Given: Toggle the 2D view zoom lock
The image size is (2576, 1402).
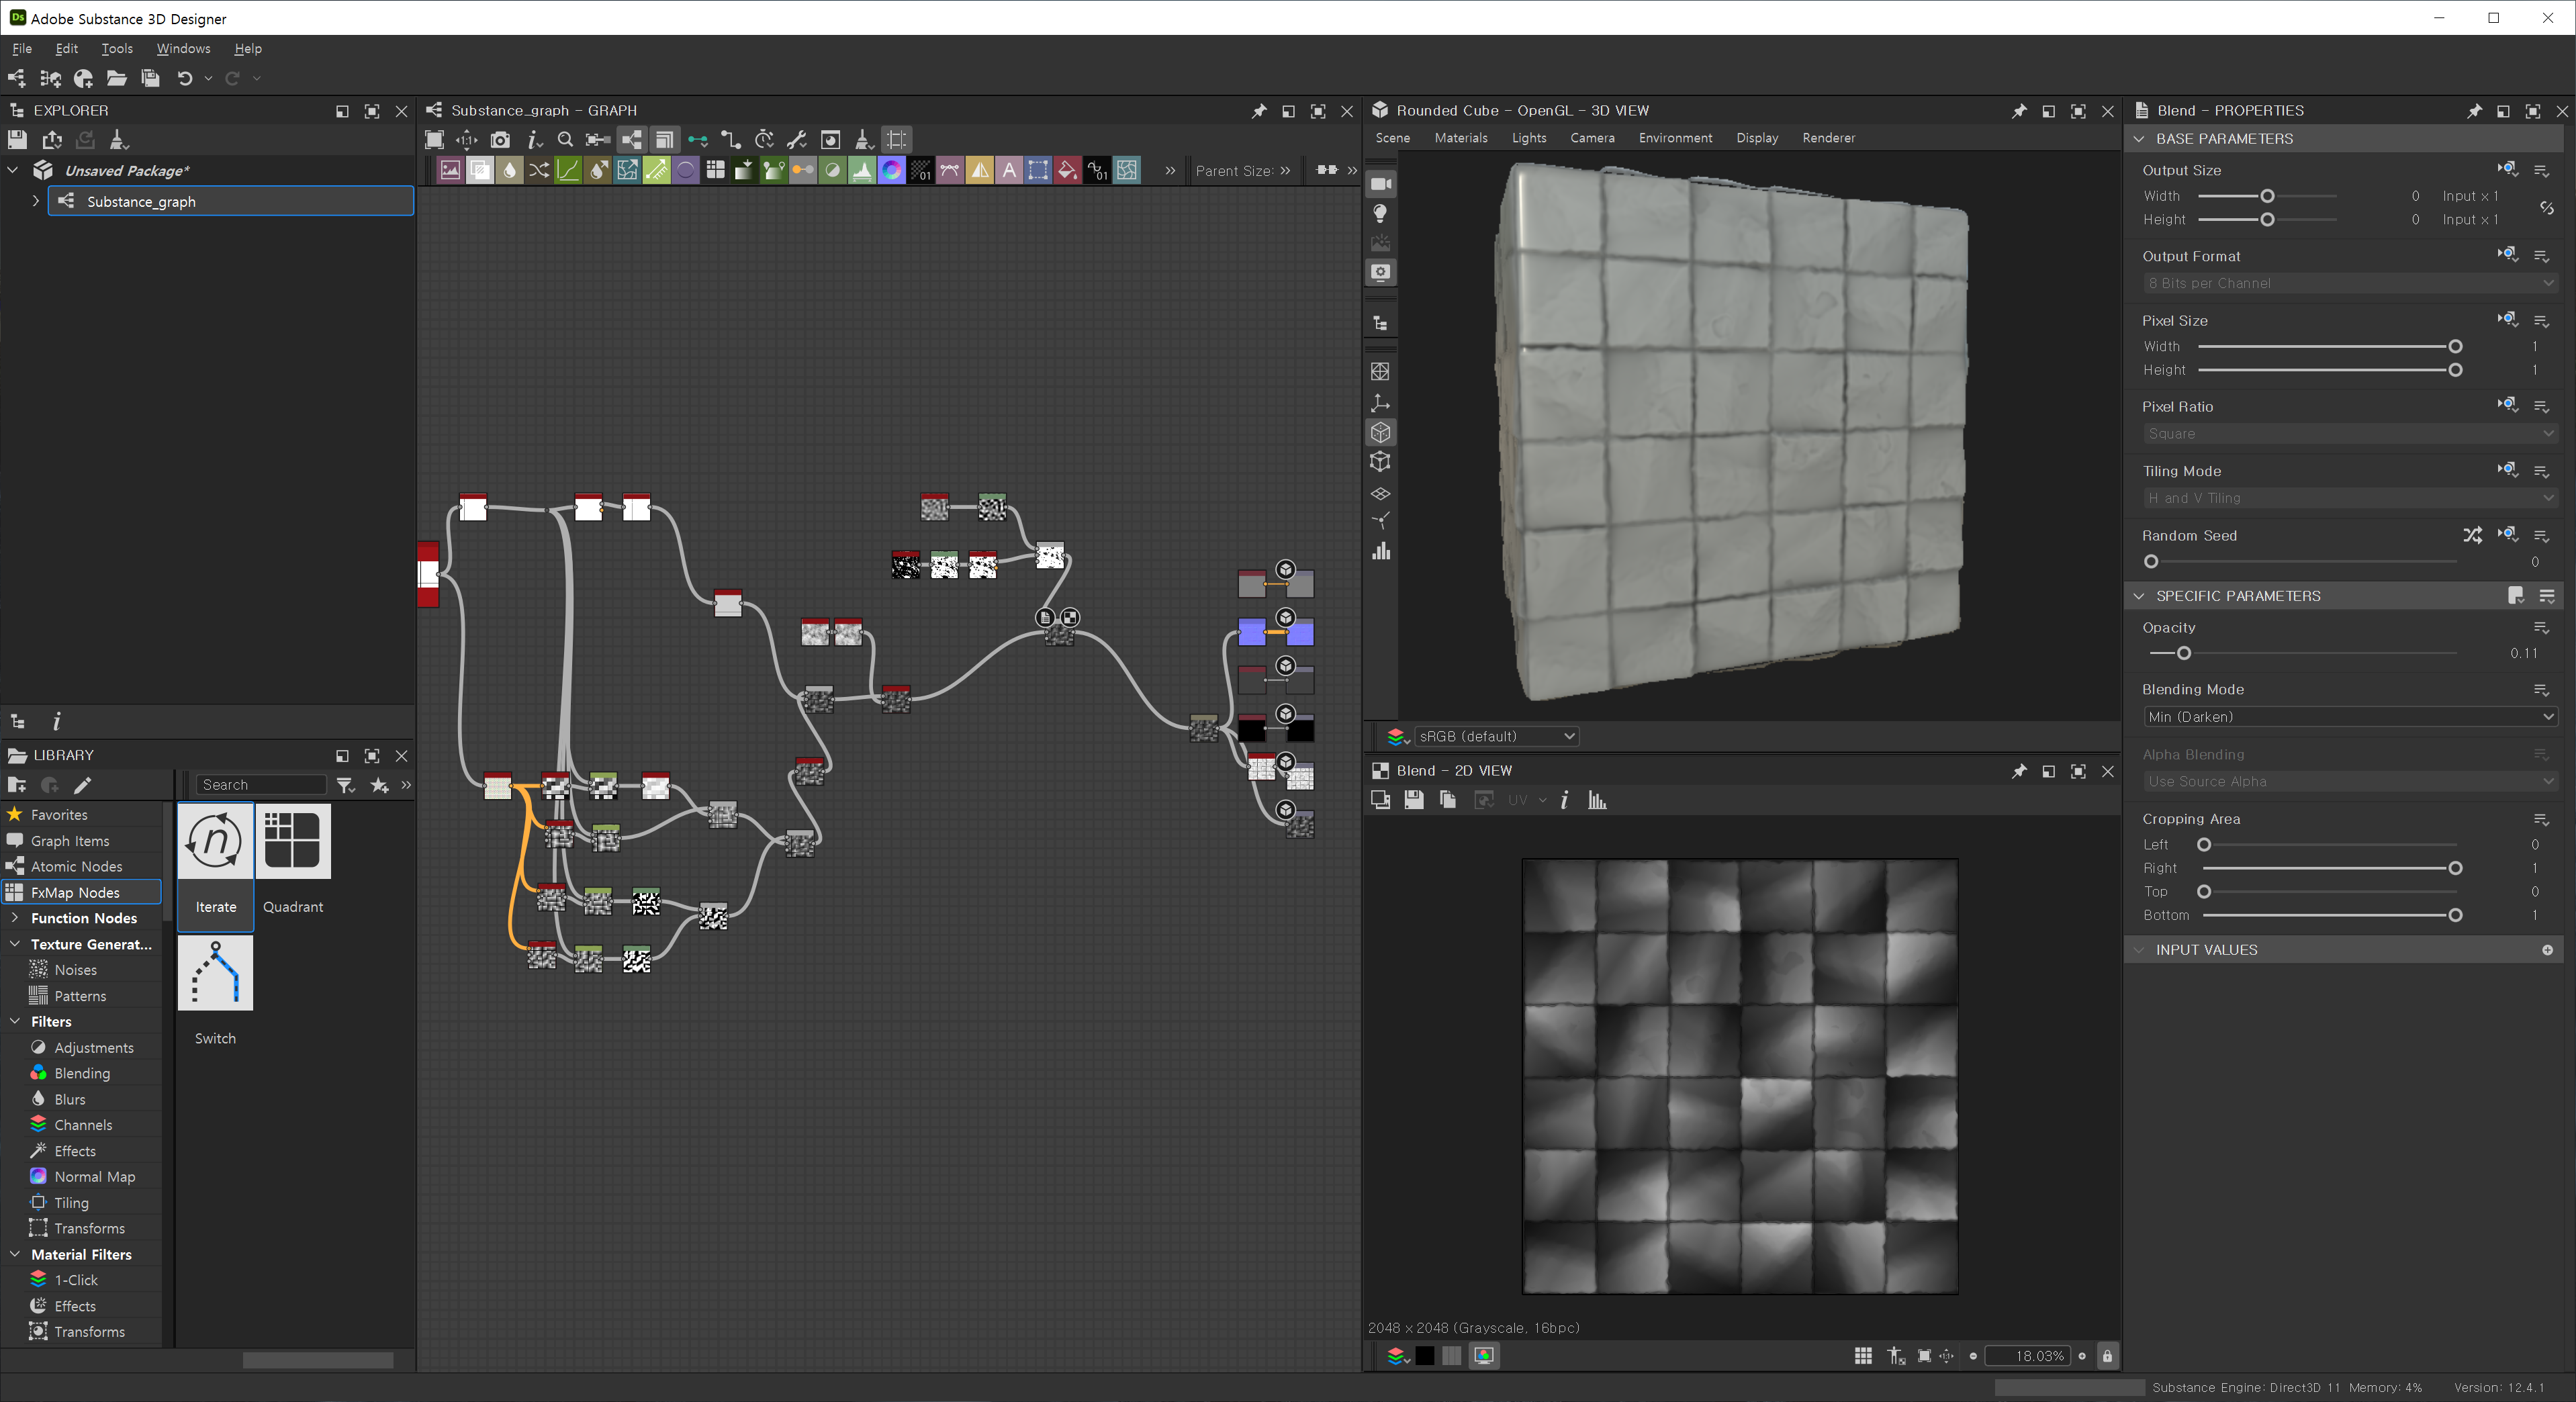Looking at the screenshot, I should pyautogui.click(x=2107, y=1356).
